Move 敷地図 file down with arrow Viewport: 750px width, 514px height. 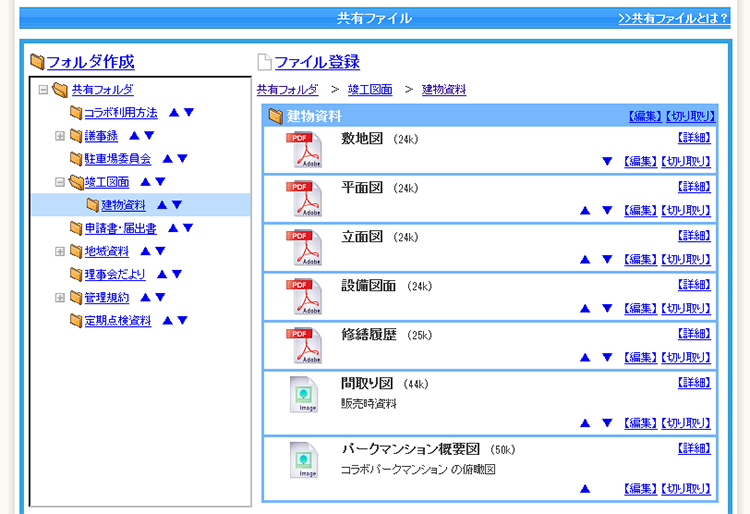607,162
